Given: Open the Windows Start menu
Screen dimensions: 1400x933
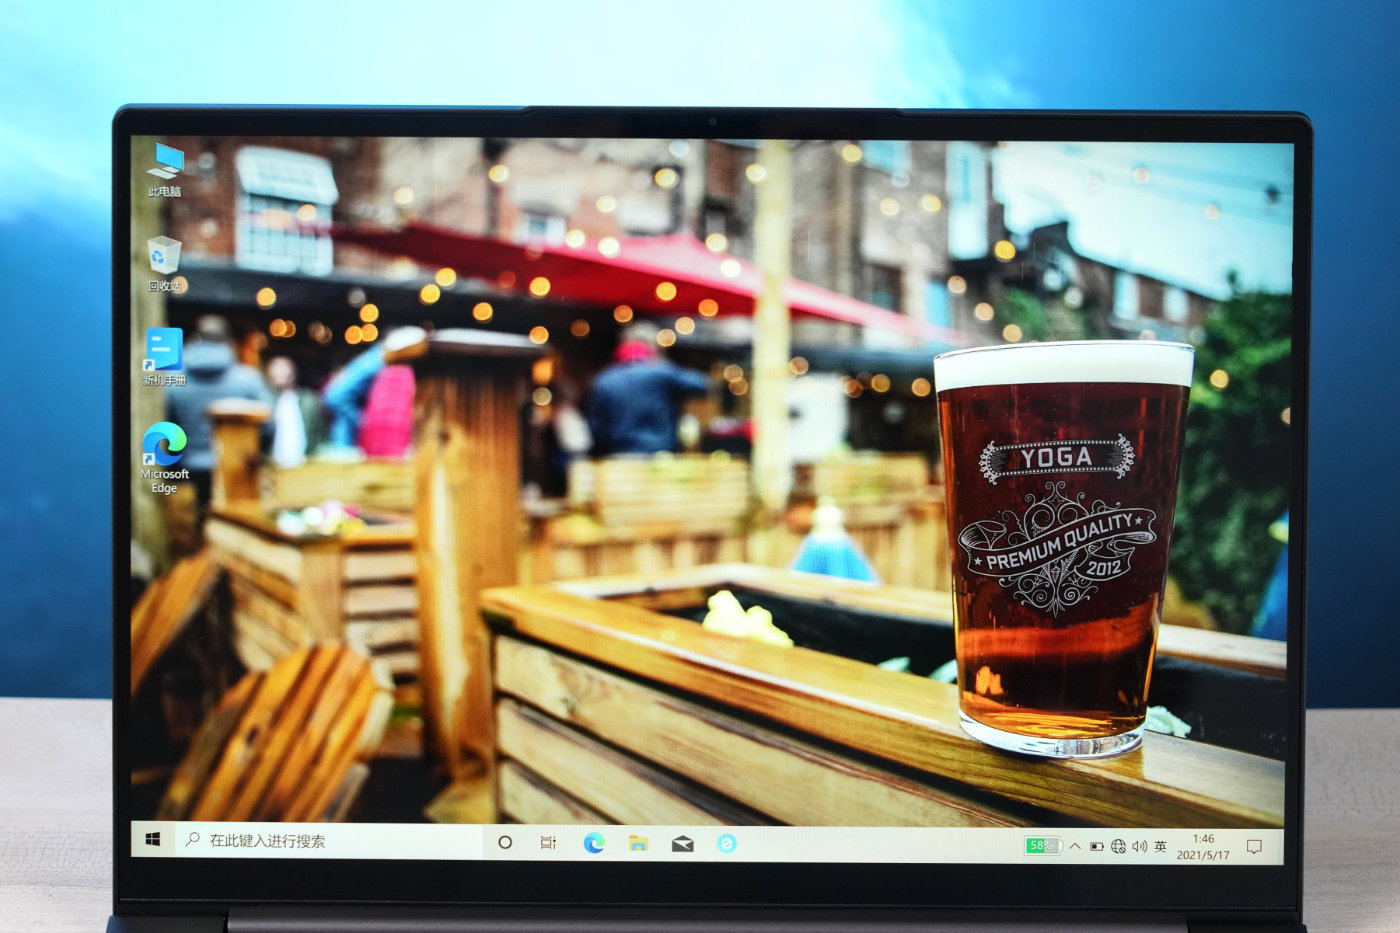Looking at the screenshot, I should (153, 840).
